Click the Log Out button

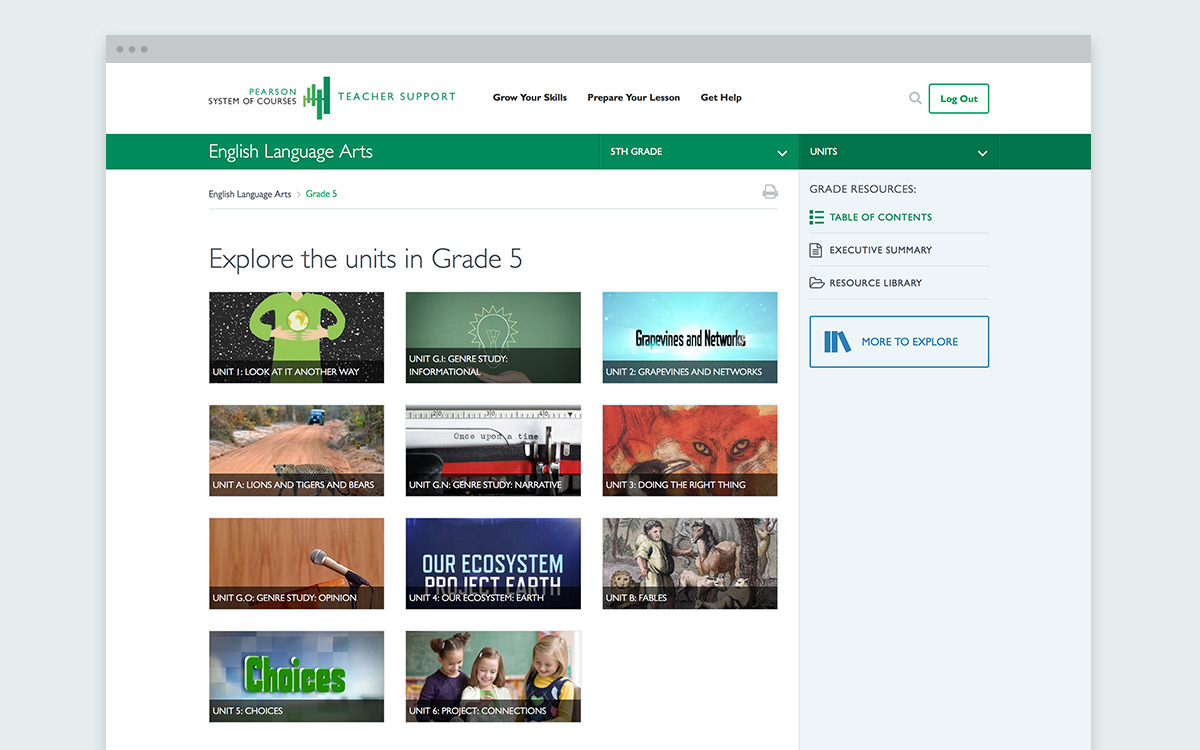click(958, 99)
